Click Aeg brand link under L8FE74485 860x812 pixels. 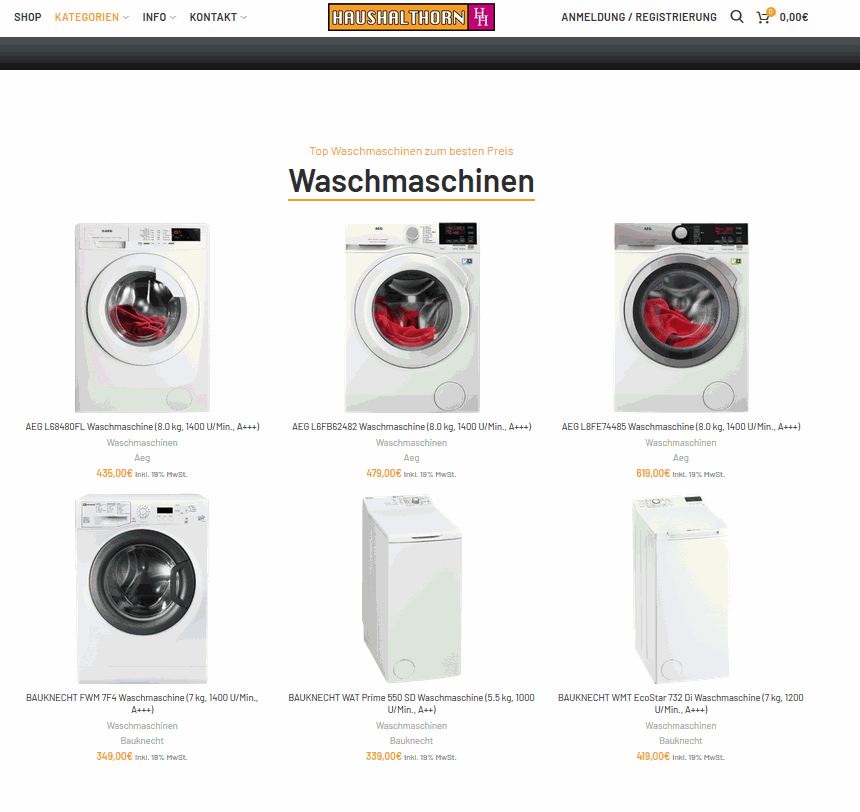[681, 458]
